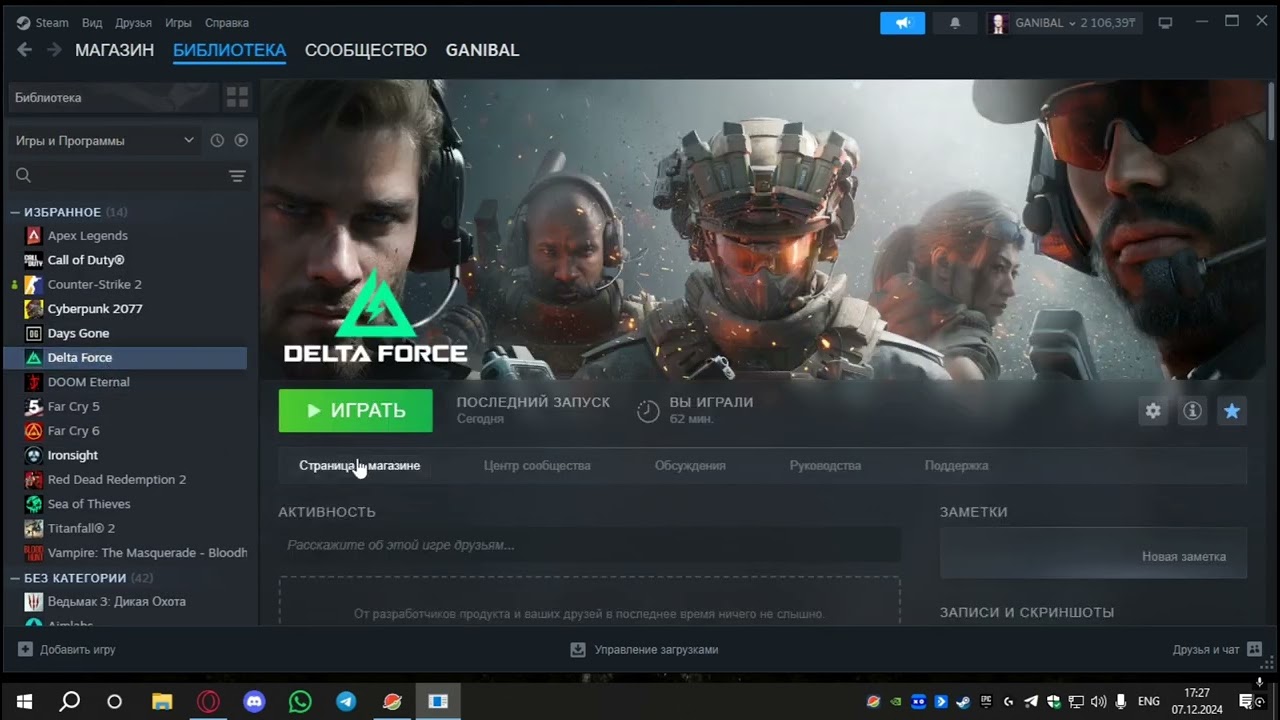The height and width of the screenshot is (720, 1280).
Task: Open the Друзья menu
Action: click(133, 23)
